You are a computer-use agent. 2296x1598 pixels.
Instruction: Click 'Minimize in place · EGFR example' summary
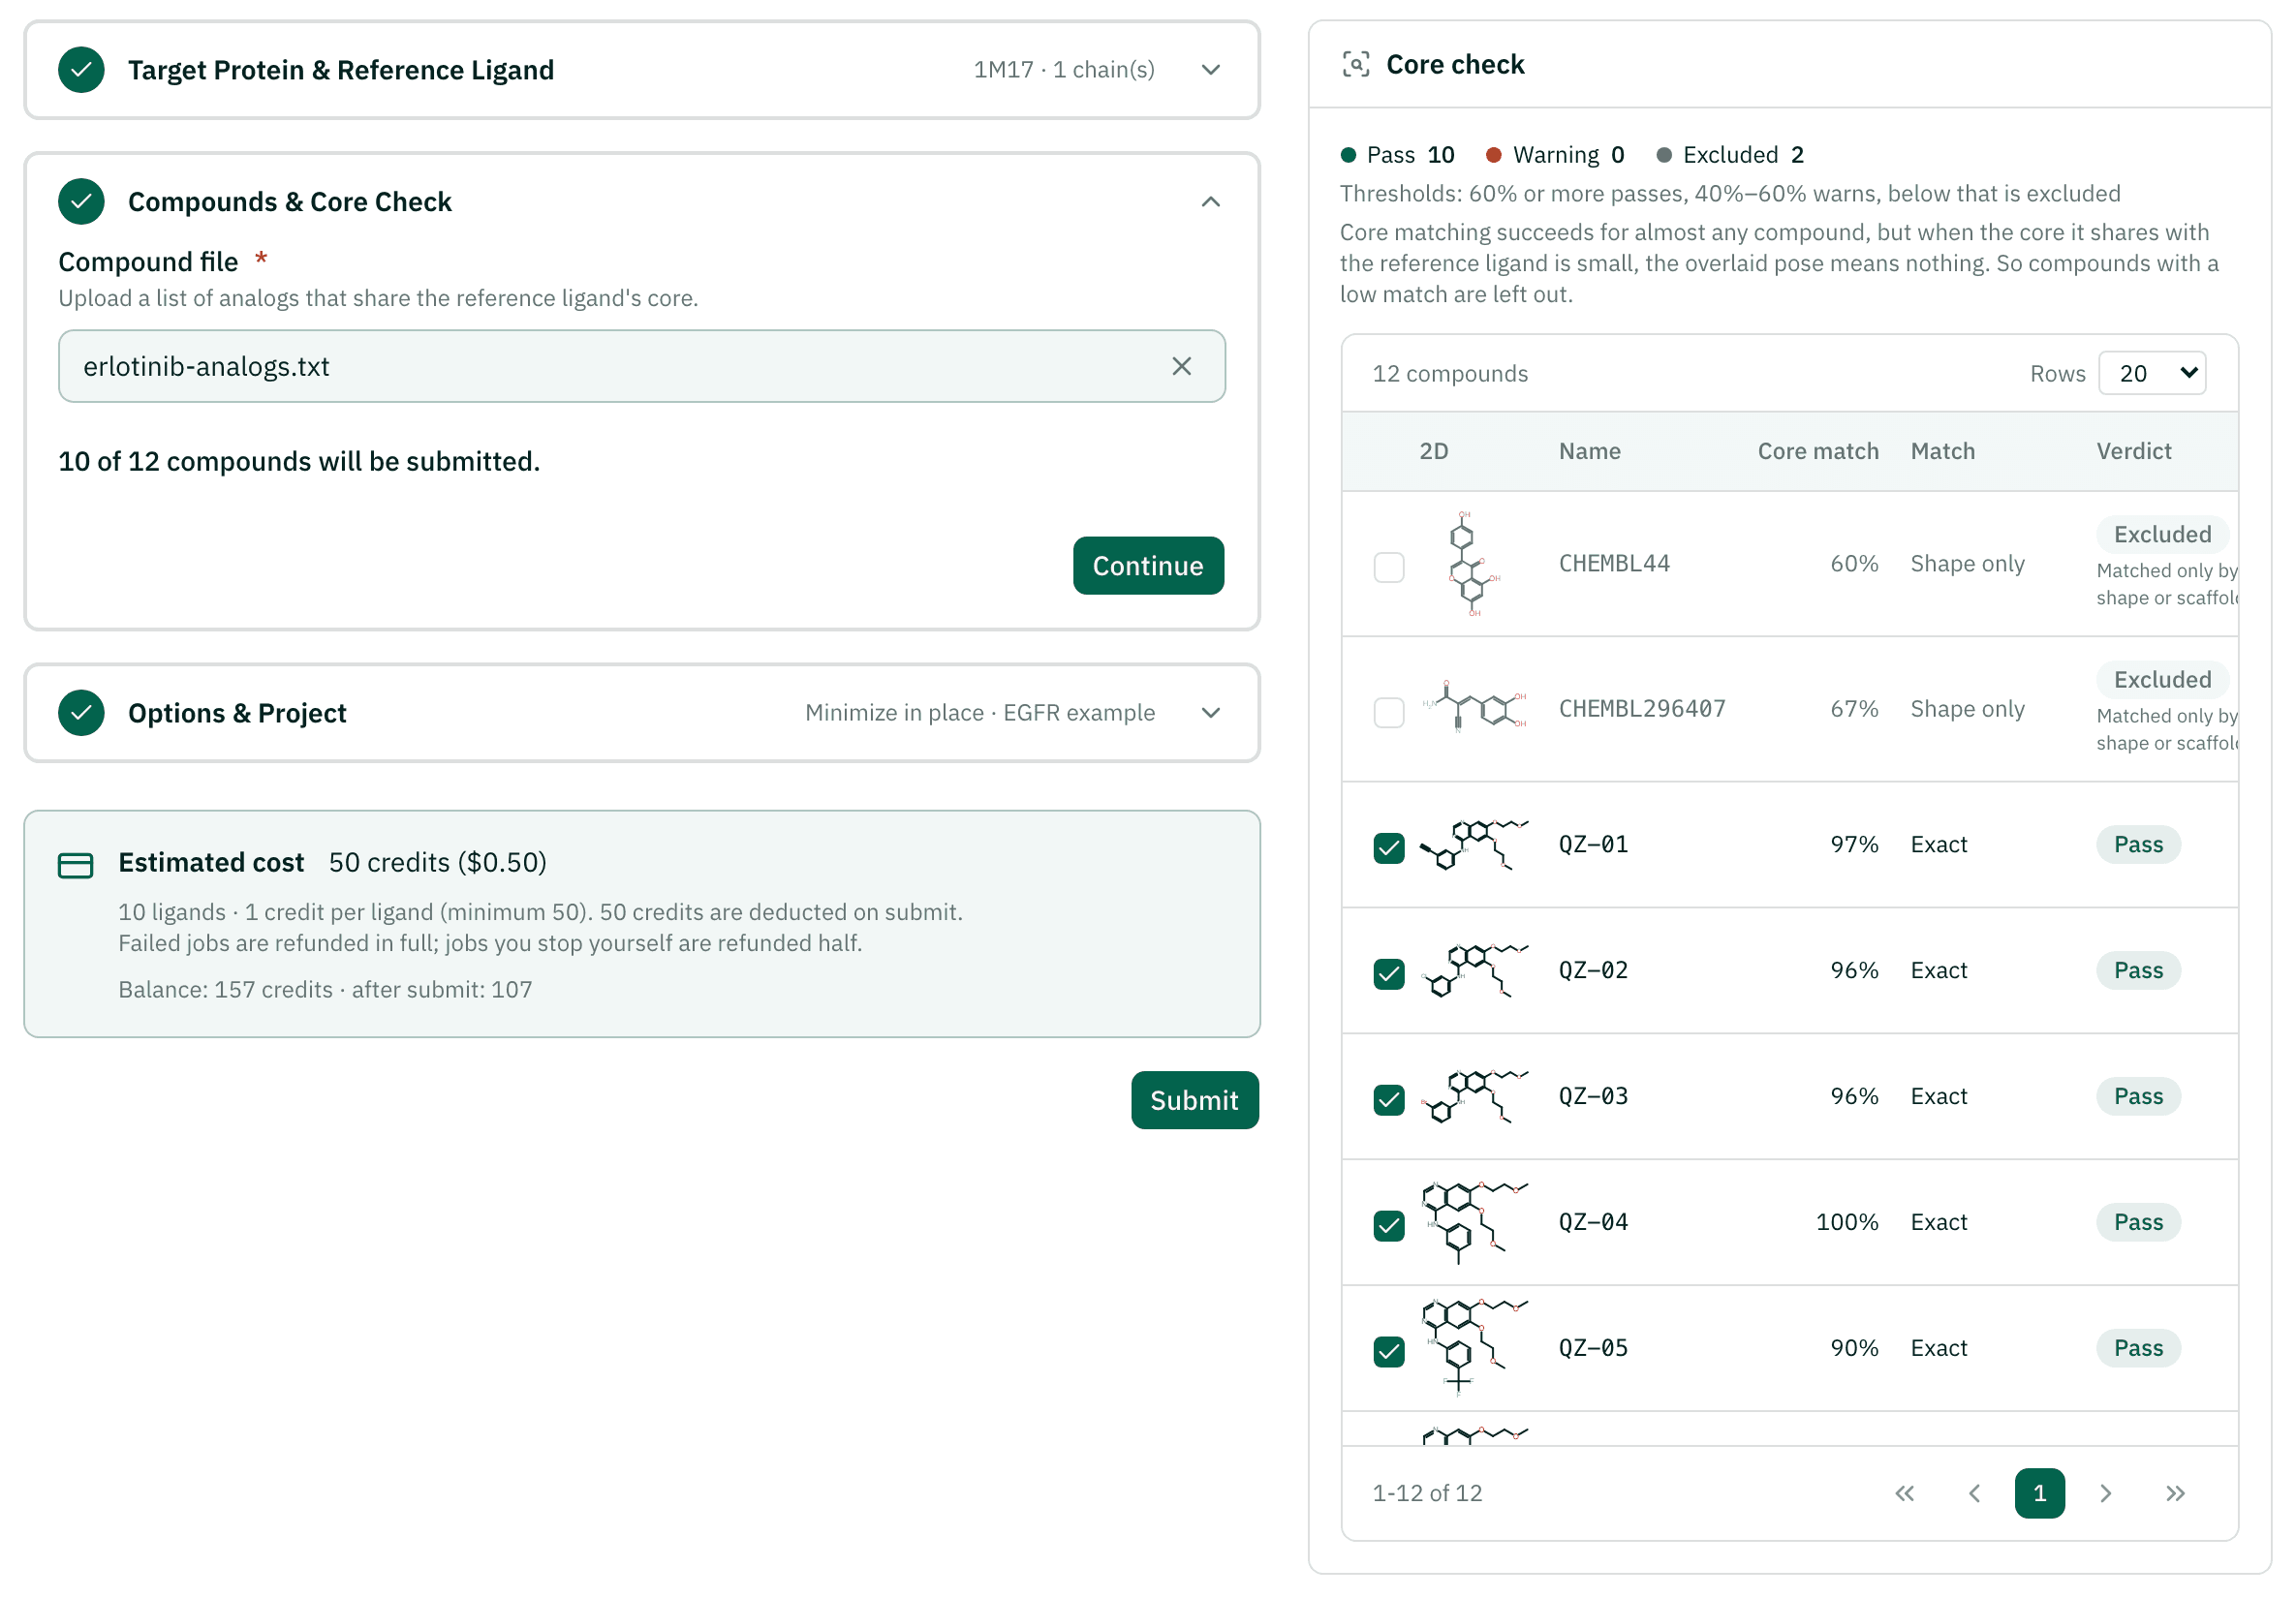pos(980,713)
